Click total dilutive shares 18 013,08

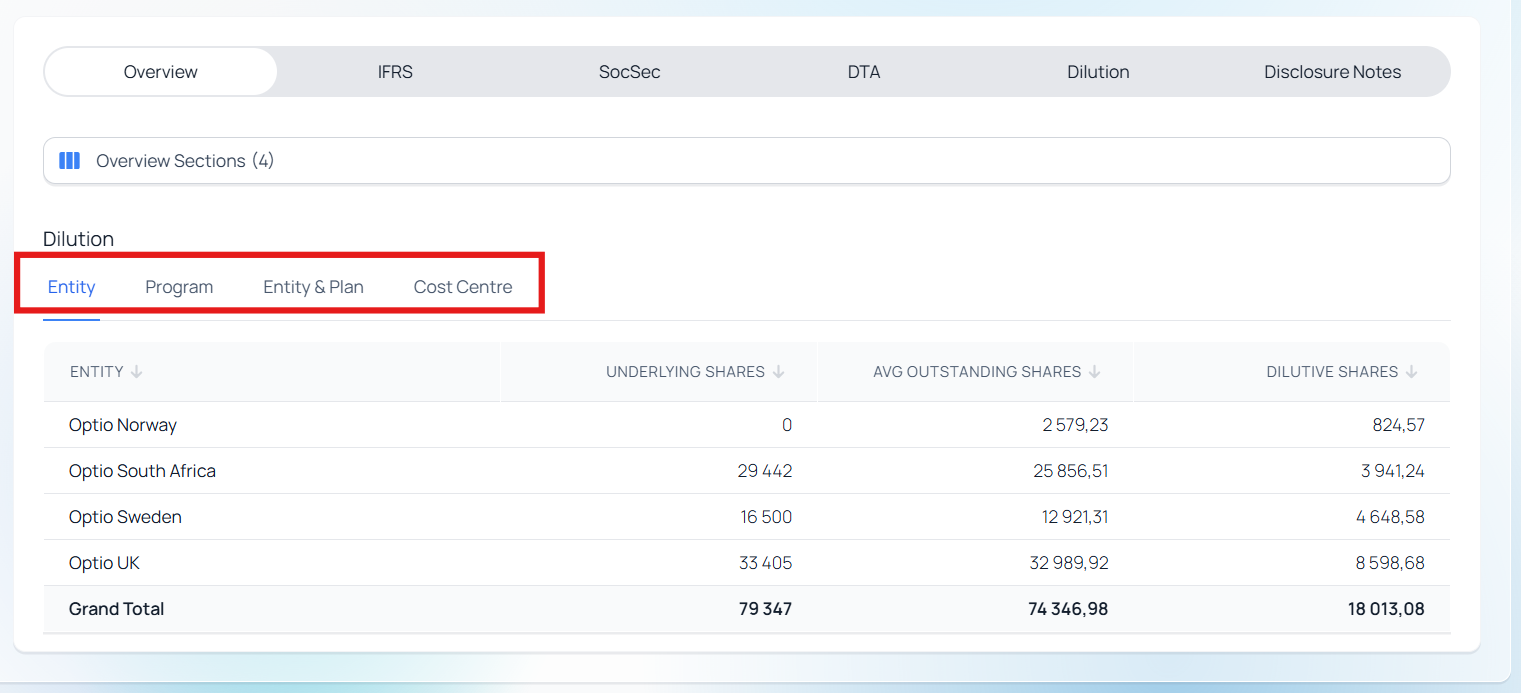(1386, 609)
